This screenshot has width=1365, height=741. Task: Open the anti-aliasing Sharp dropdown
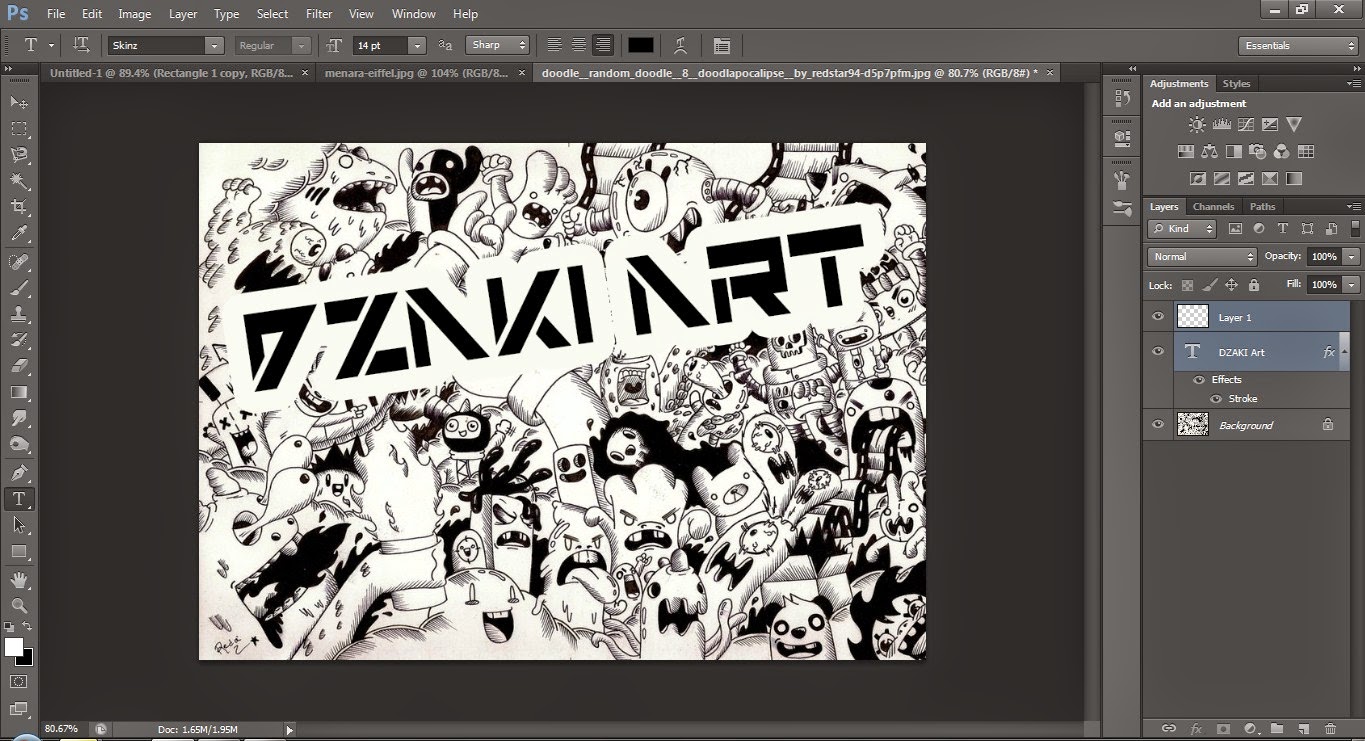click(498, 45)
